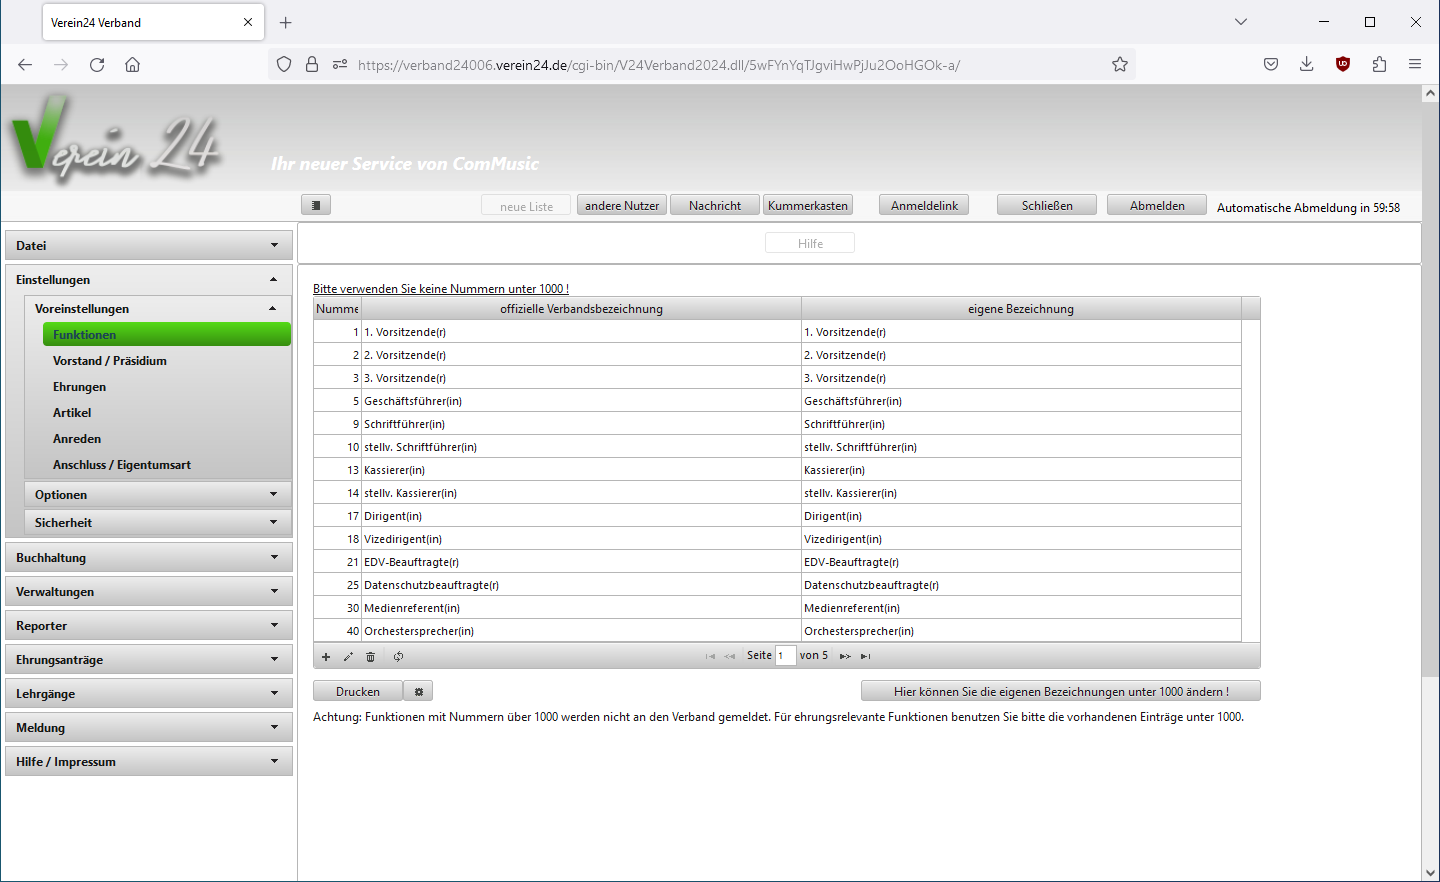Click the pencil edit icon below the table
Screen dimensions: 1440x882
coord(348,657)
